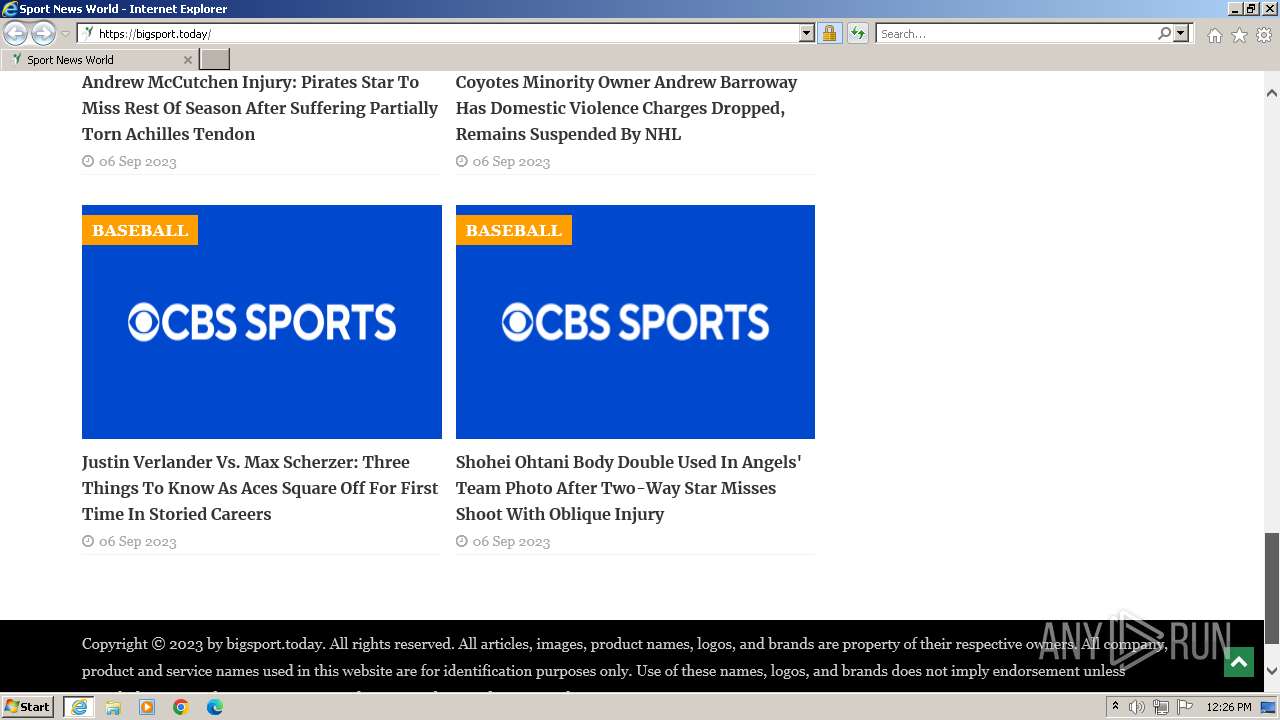Go to the Home page icon
This screenshot has height=720, width=1280.
pyautogui.click(x=1214, y=35)
